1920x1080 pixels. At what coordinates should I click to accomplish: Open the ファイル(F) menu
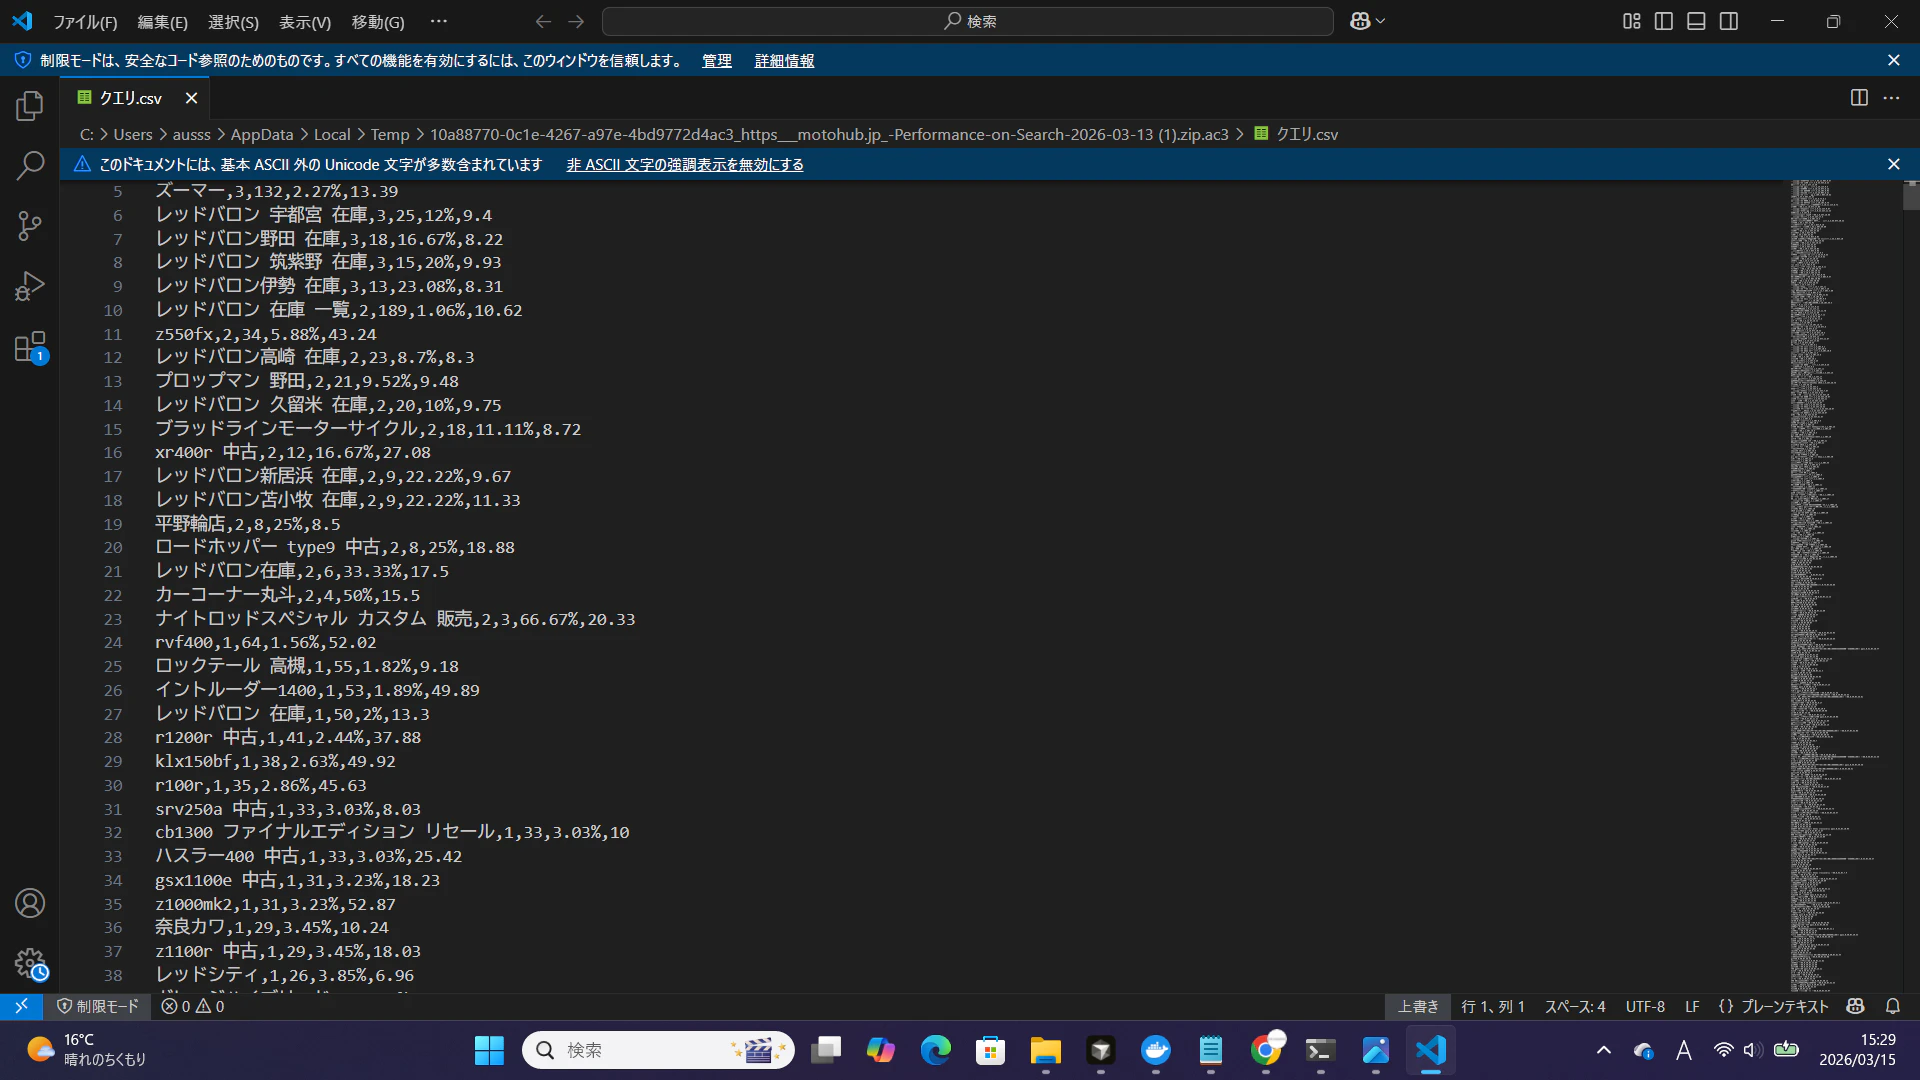[85, 21]
